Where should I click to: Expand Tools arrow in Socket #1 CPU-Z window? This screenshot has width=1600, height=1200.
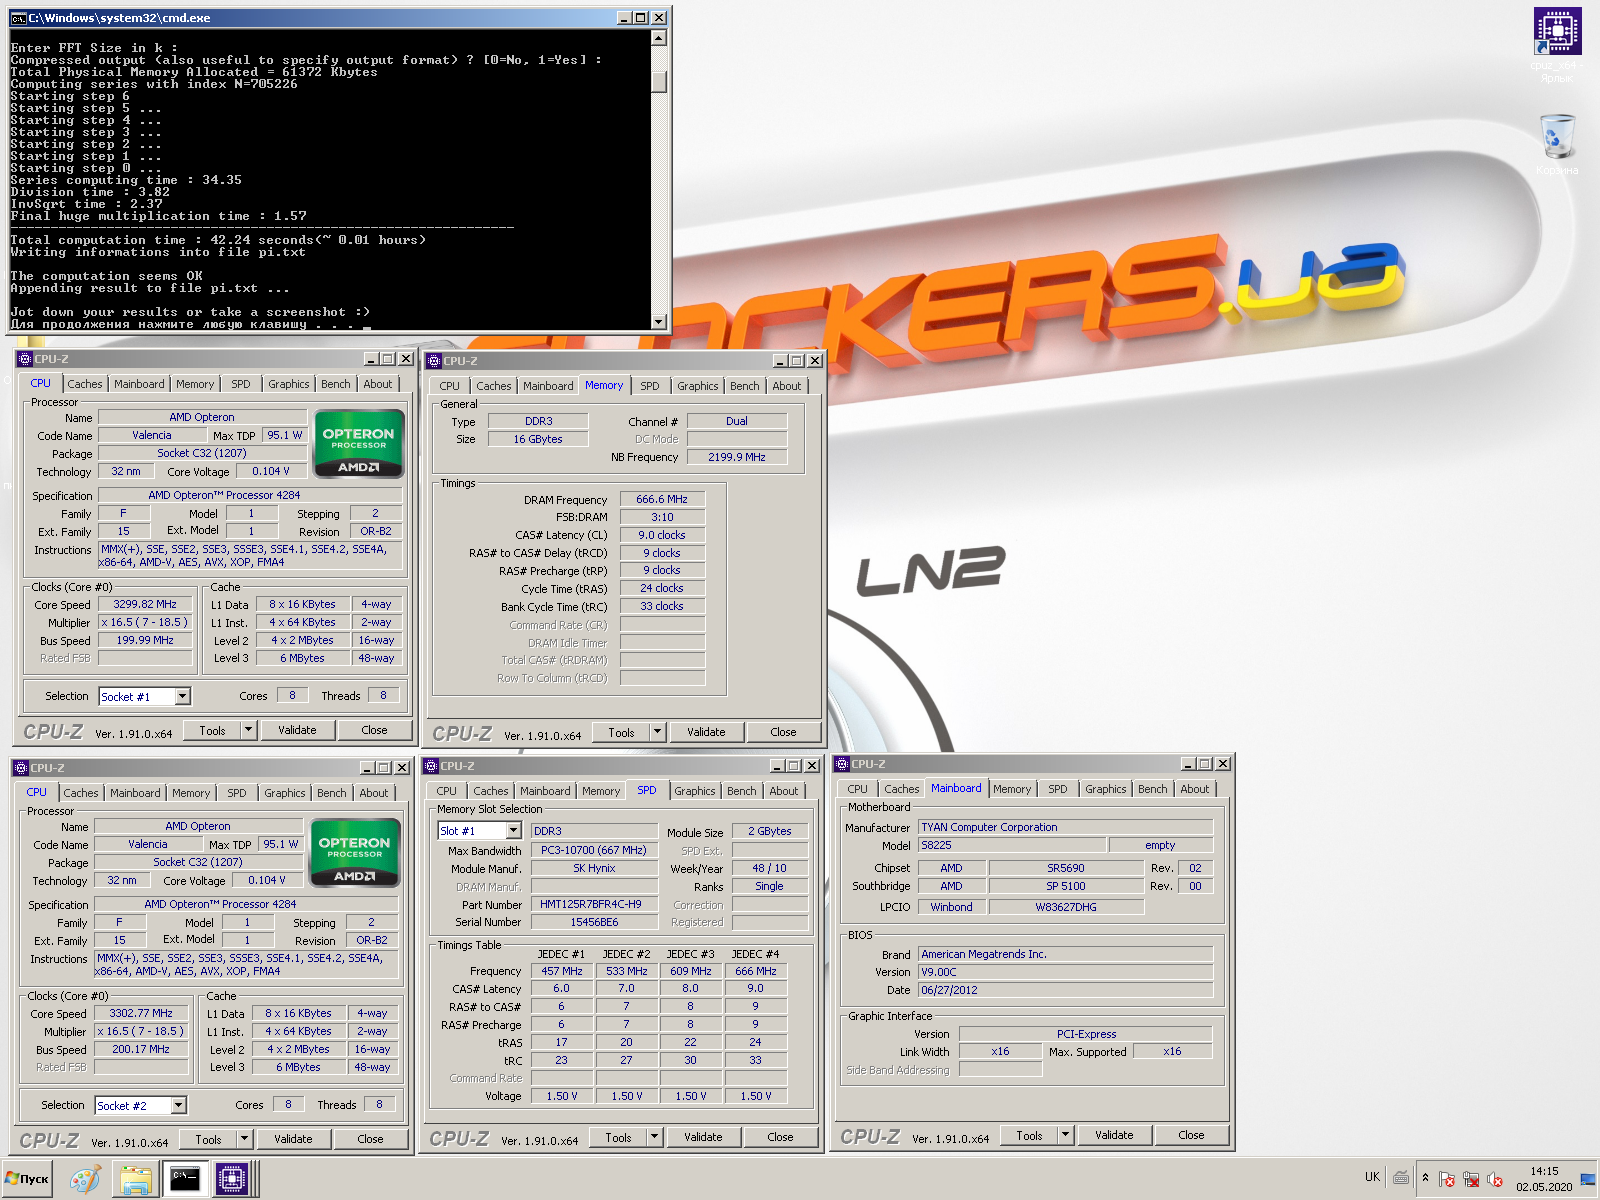pyautogui.click(x=249, y=730)
